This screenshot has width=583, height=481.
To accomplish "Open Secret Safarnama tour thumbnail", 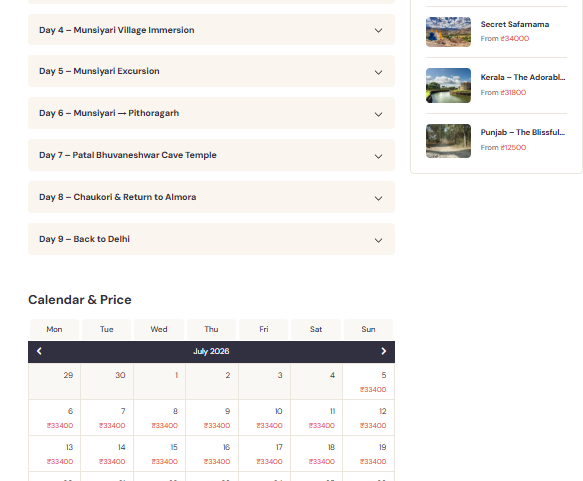I will pos(448,32).
